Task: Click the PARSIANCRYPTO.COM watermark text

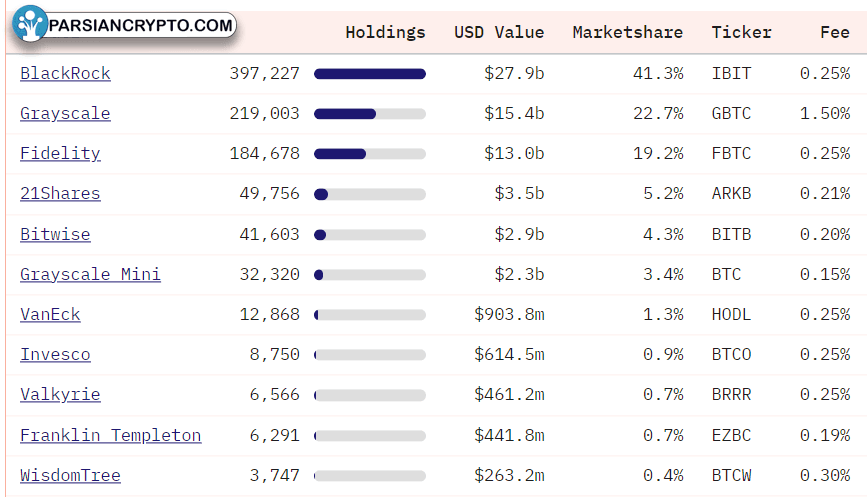Action: (x=140, y=25)
